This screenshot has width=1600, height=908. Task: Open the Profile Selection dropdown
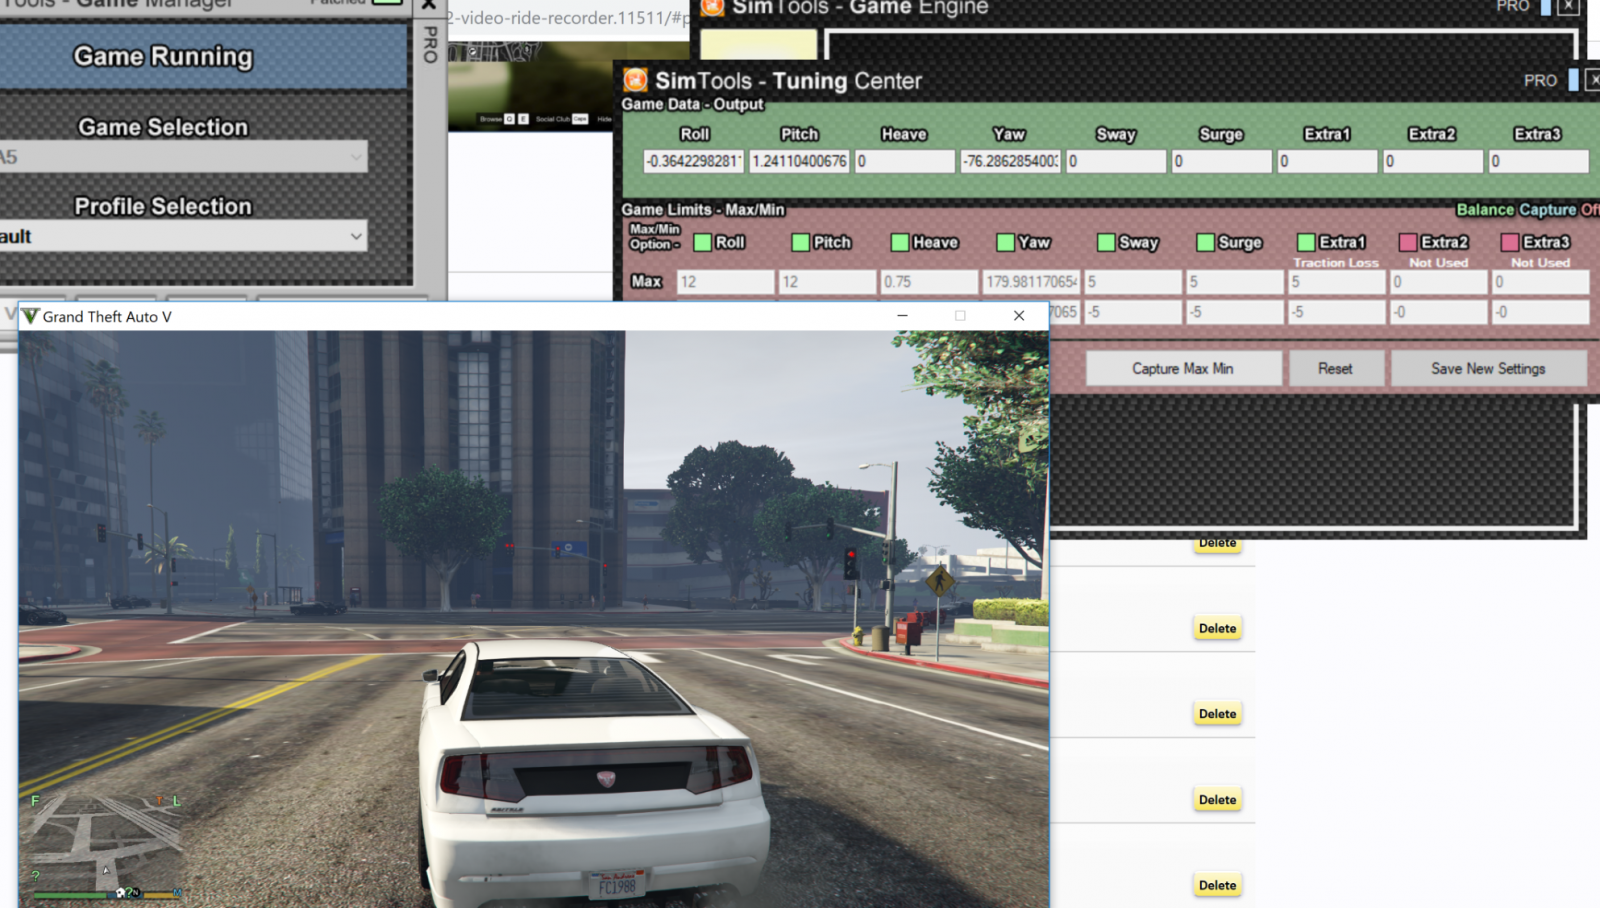pyautogui.click(x=183, y=236)
